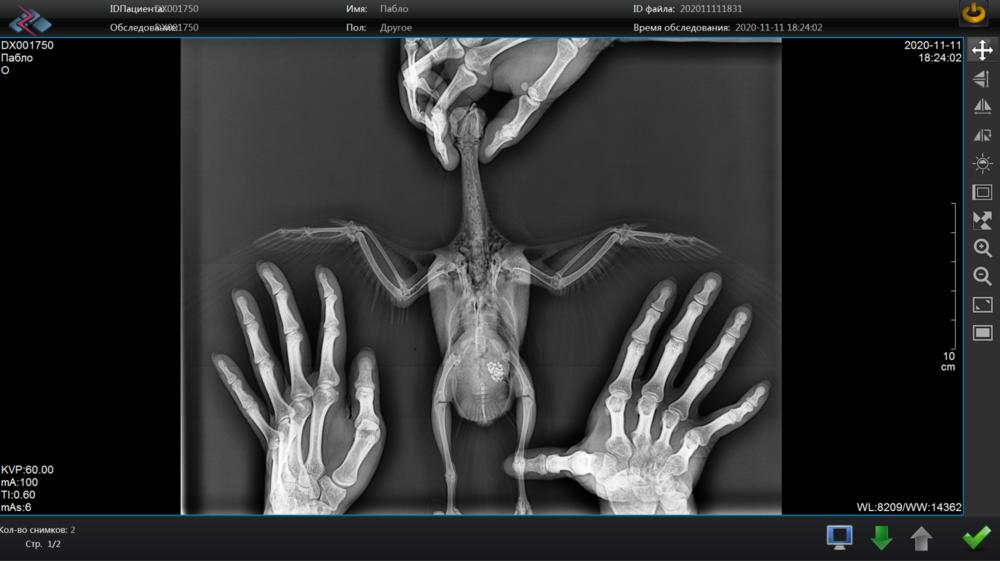1000x561 pixels.
Task: Click the fit-to-window corner arrows icon
Action: [982, 304]
